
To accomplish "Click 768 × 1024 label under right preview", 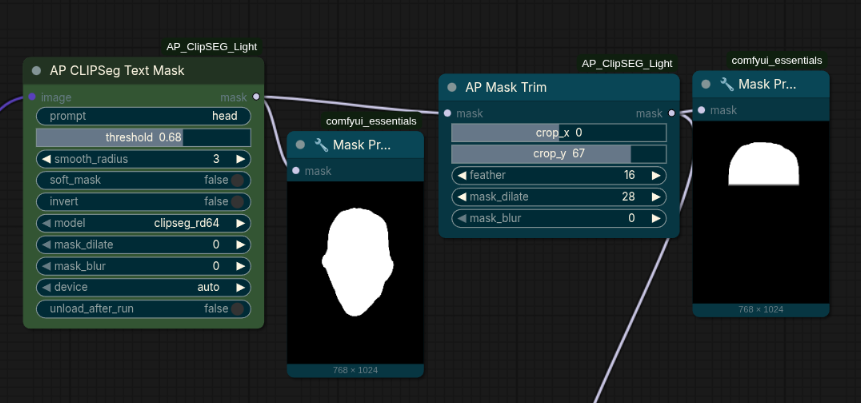I will click(761, 309).
